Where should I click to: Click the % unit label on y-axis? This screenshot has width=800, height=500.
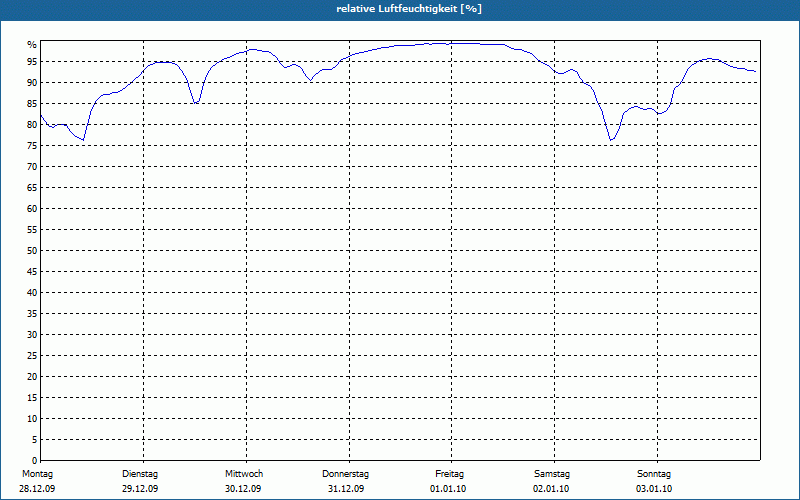[32, 45]
